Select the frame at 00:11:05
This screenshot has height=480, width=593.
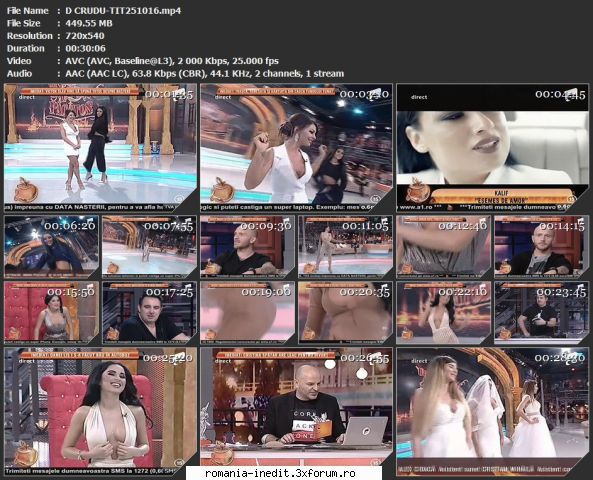[346, 247]
